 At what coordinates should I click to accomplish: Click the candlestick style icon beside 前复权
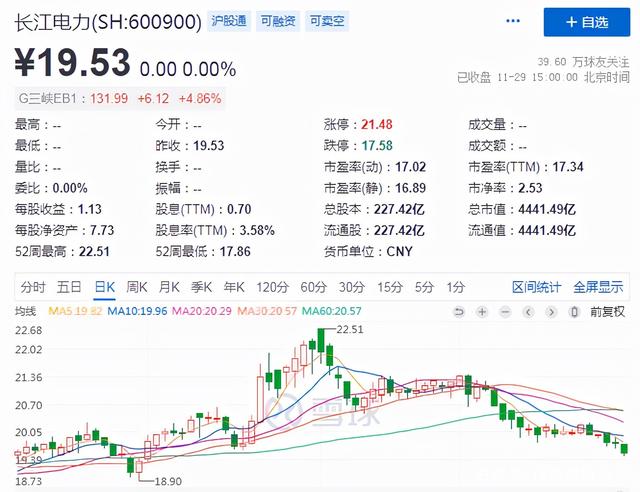click(574, 312)
